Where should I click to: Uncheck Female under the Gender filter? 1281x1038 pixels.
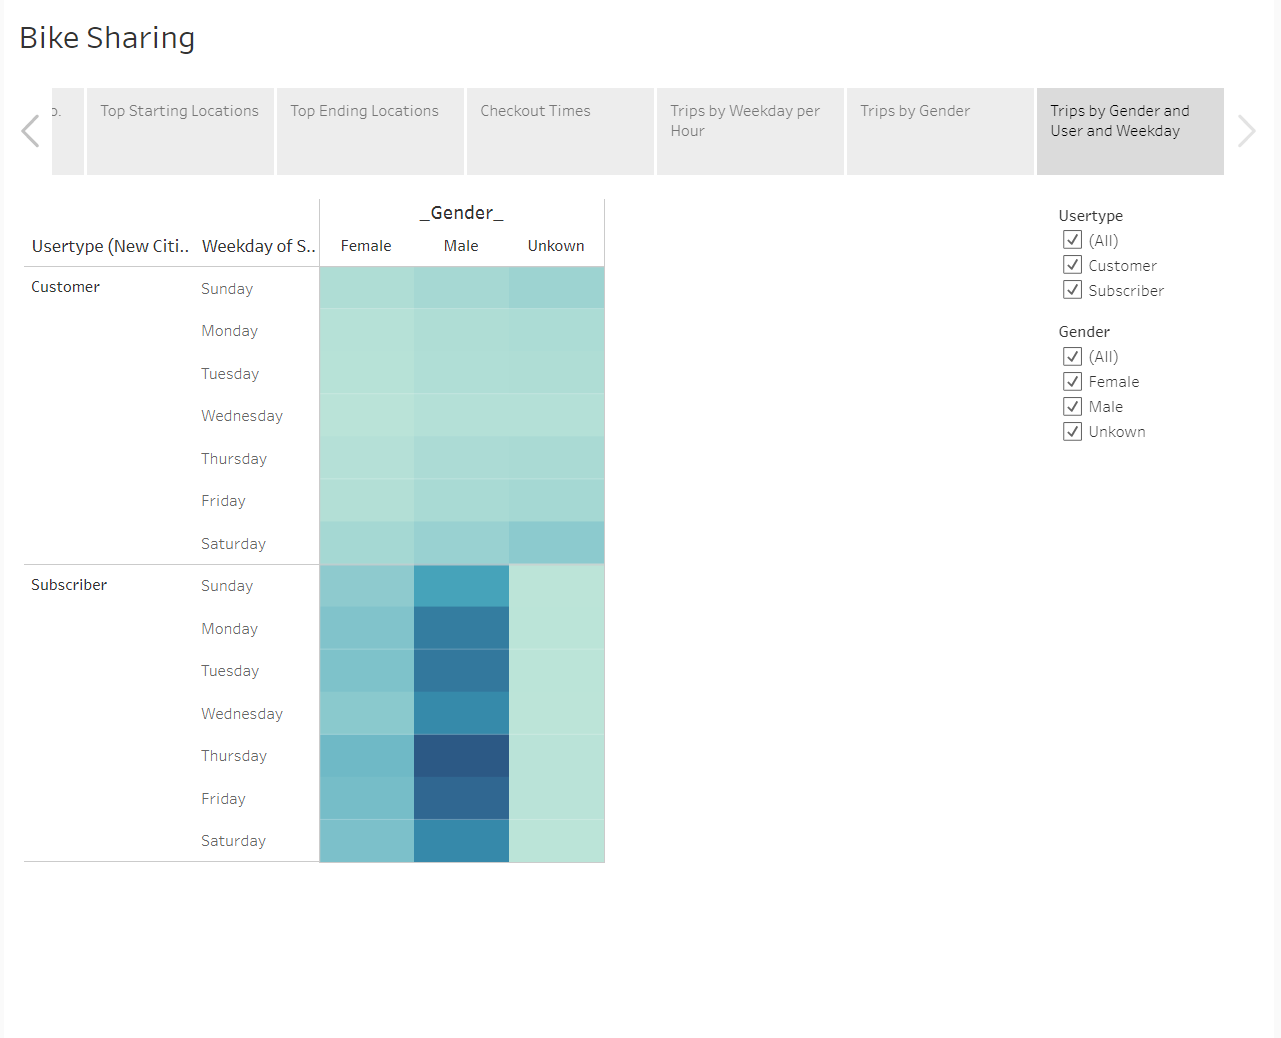(x=1072, y=381)
